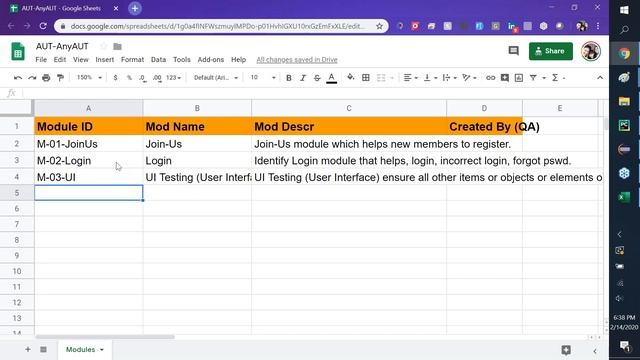Open Excel from the taskbar
Image resolution: width=640 pixels, height=360 pixels.
[x=624, y=198]
